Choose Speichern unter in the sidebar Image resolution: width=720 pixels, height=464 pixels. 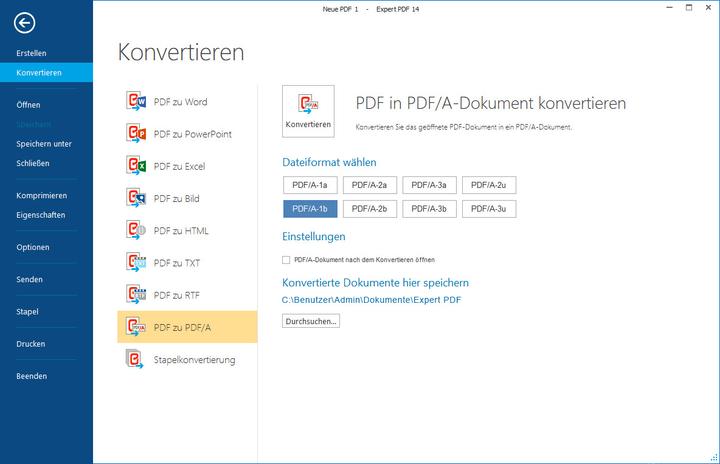click(x=44, y=144)
